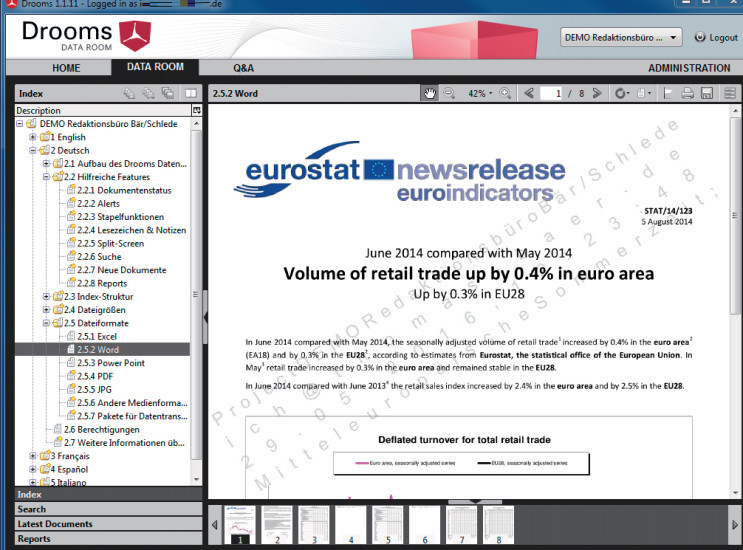Expand the 2.4 Dateigrößen folder
Screen dimensions: 743x550
(x=46, y=310)
